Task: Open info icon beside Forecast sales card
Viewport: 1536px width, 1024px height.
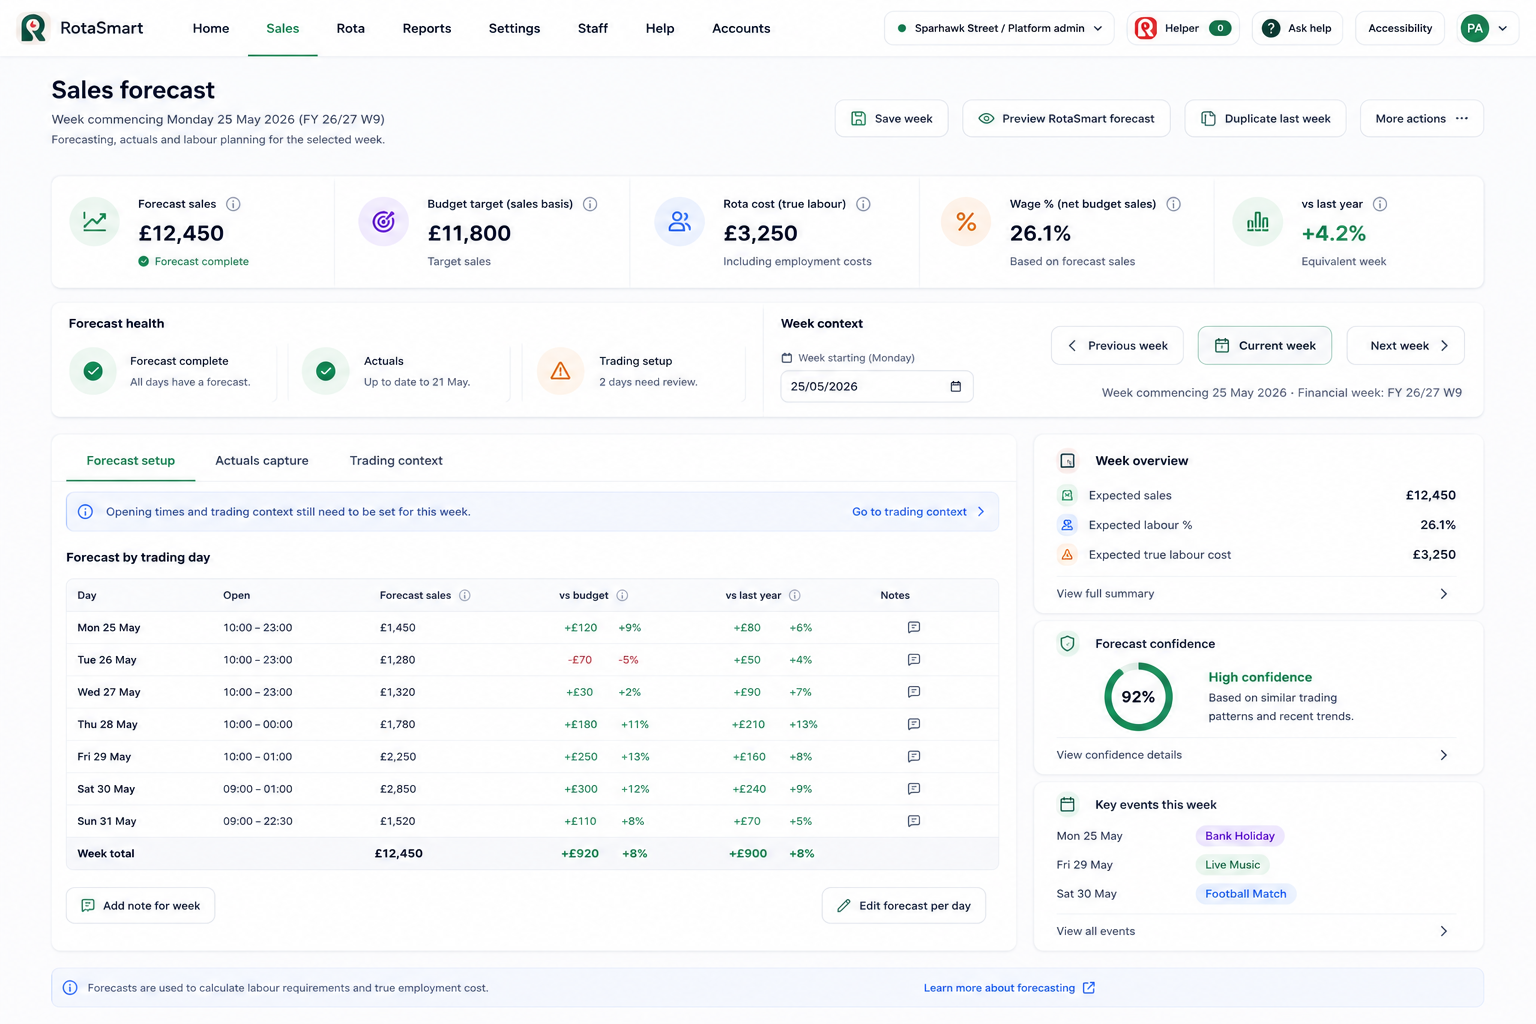Action: 233,204
